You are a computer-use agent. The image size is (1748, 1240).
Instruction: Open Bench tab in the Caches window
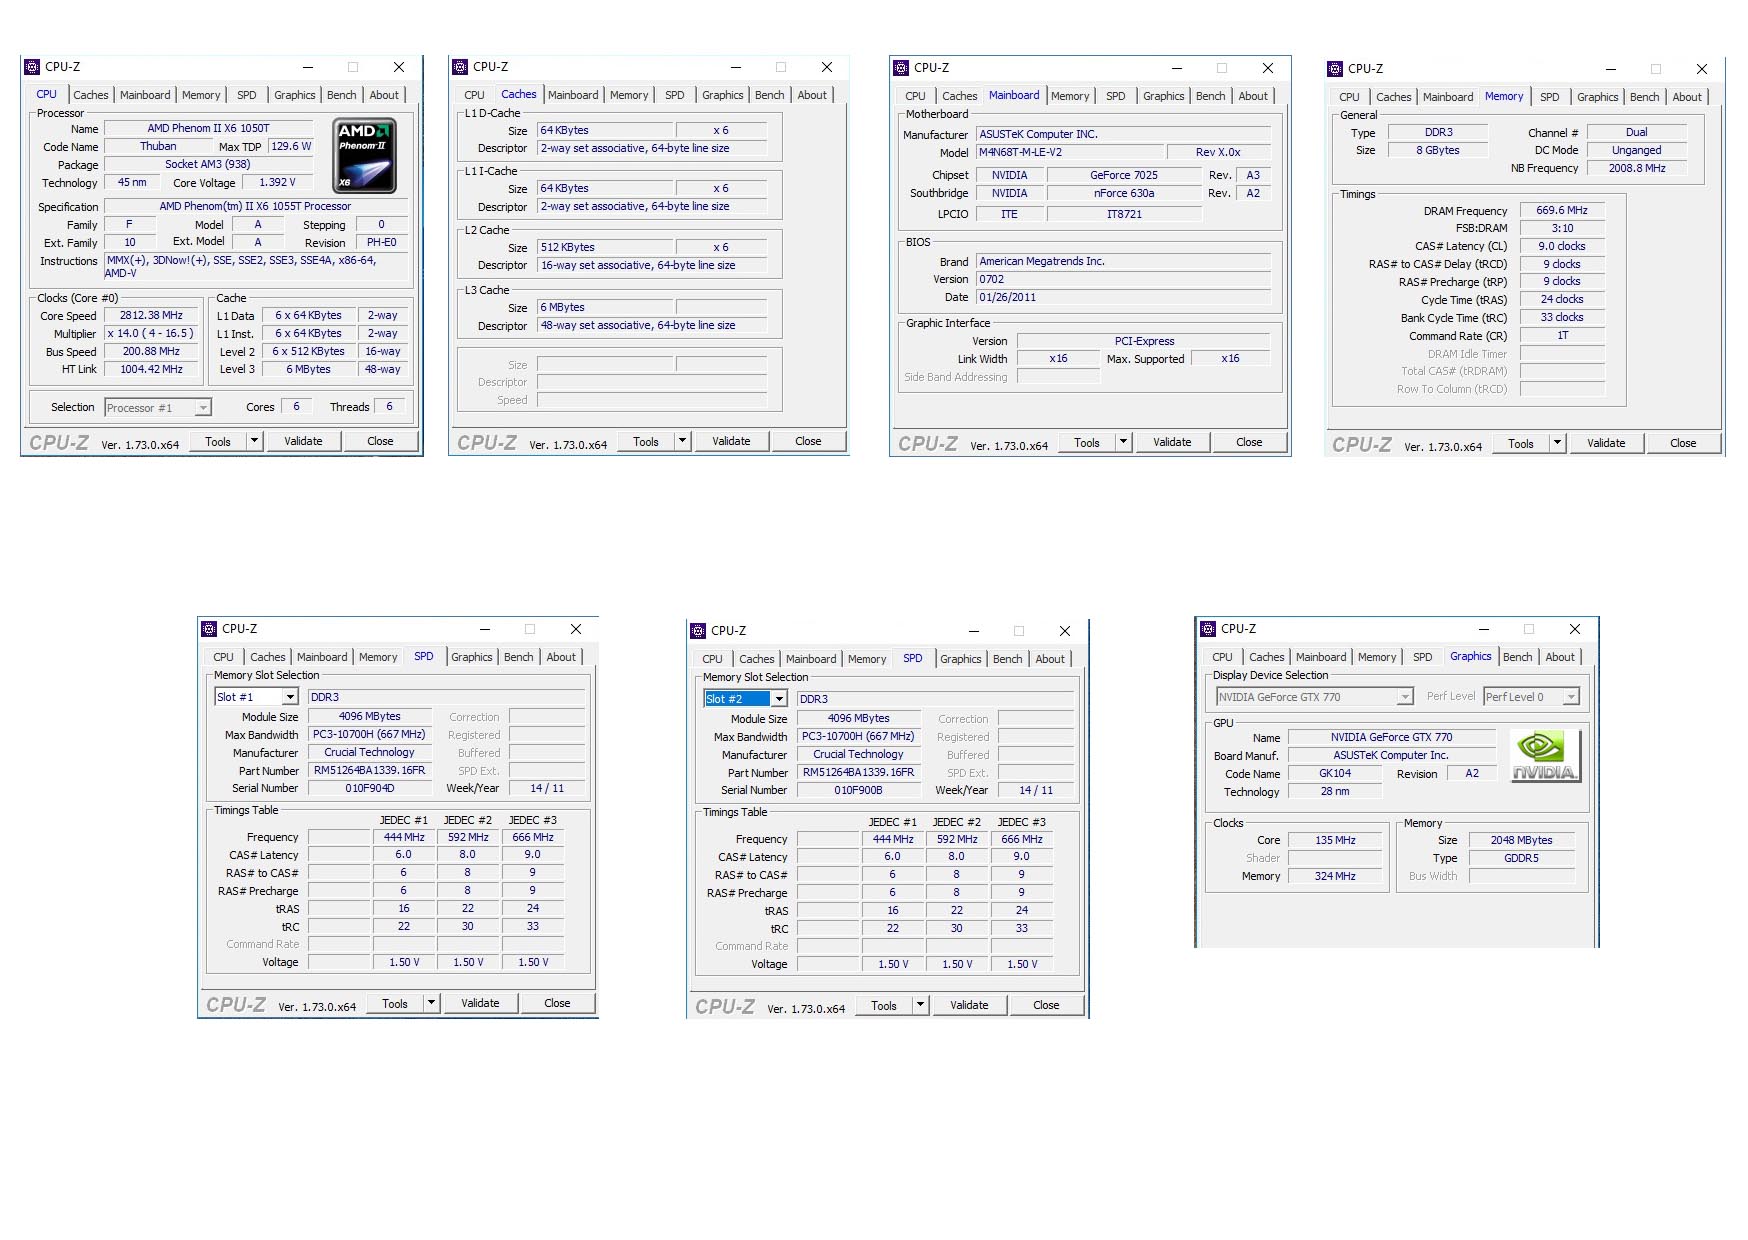(x=769, y=95)
